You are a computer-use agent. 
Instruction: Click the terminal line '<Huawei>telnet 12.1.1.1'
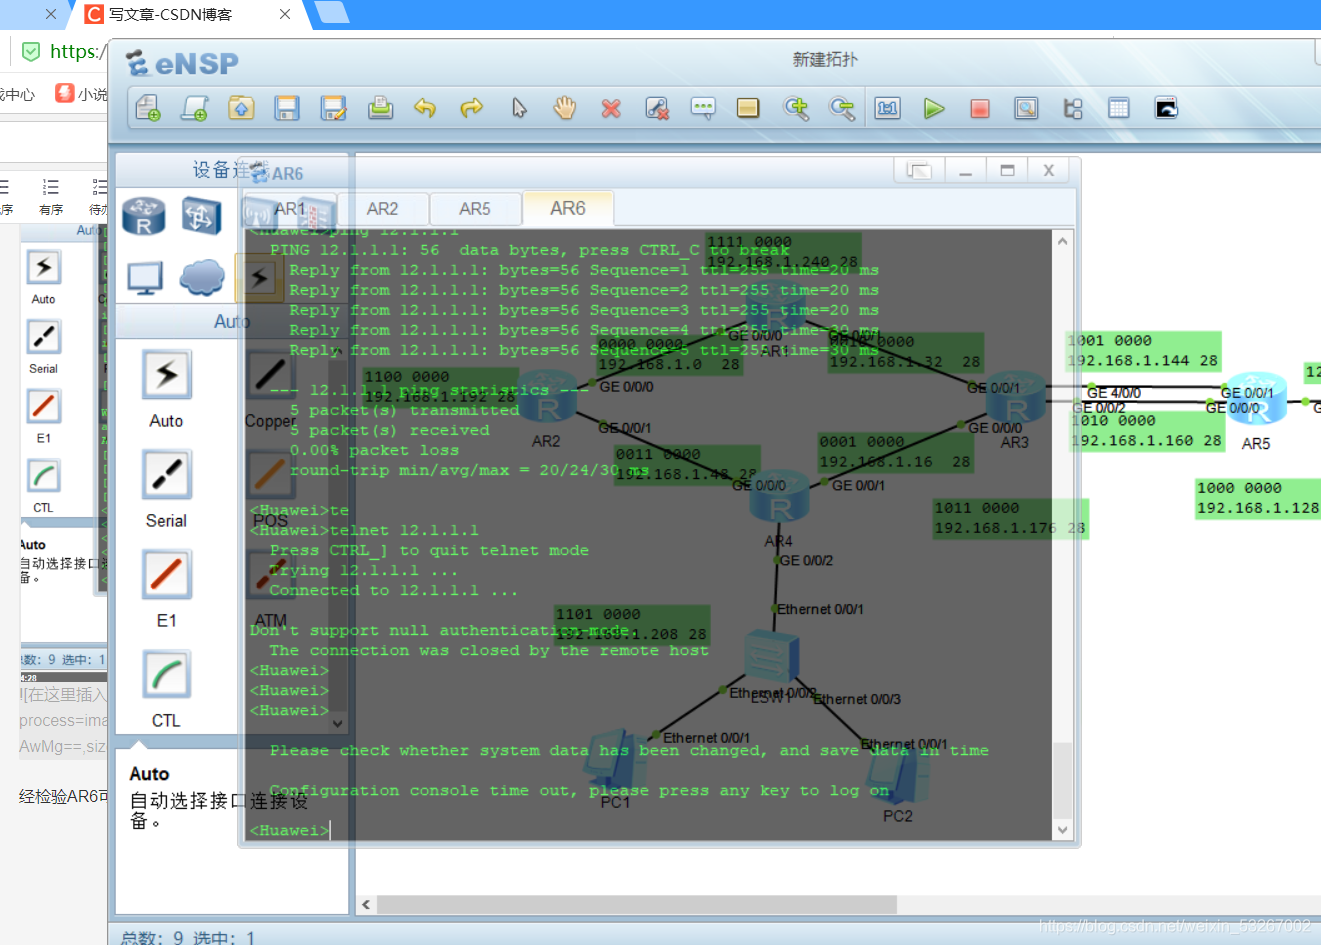coord(364,530)
